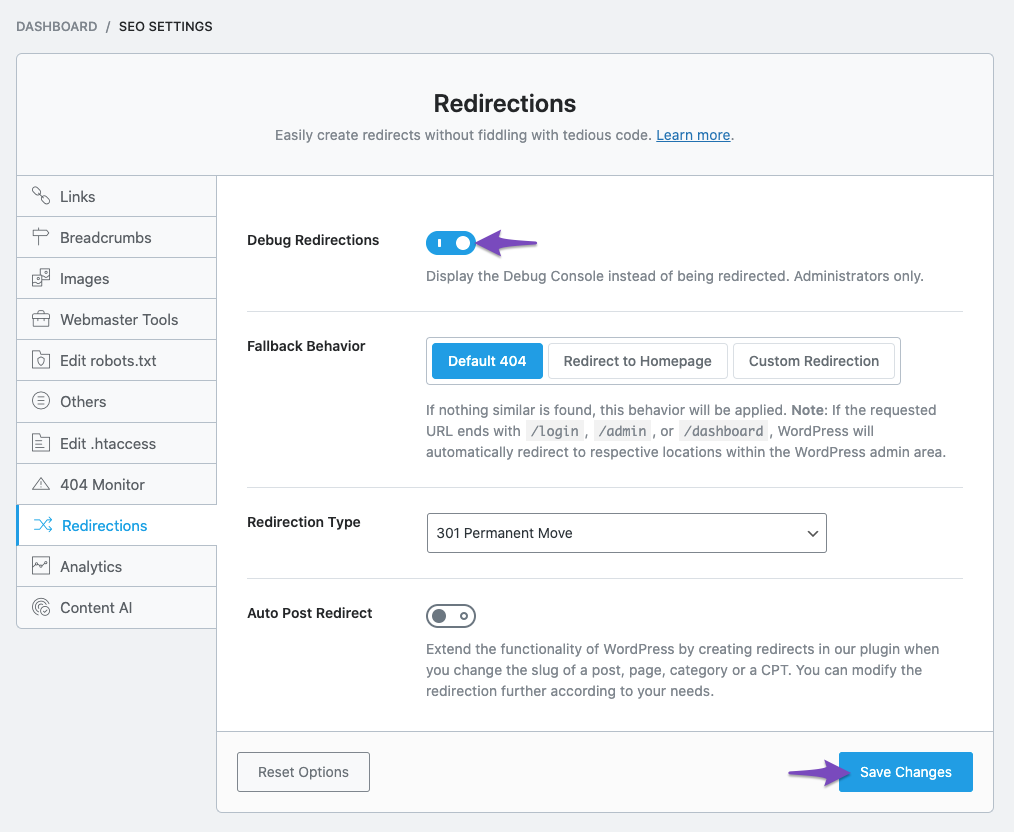This screenshot has height=832, width=1014.
Task: Switch to Edit .htaccess tab
Action: pos(108,443)
